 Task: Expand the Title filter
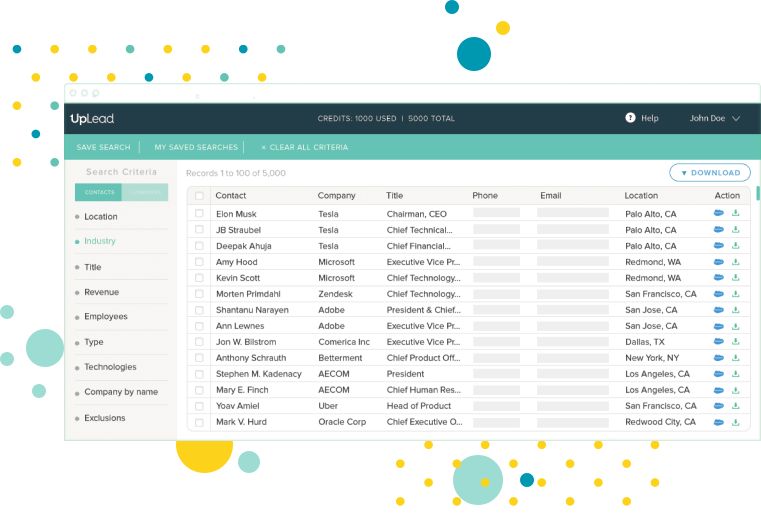coord(92,267)
